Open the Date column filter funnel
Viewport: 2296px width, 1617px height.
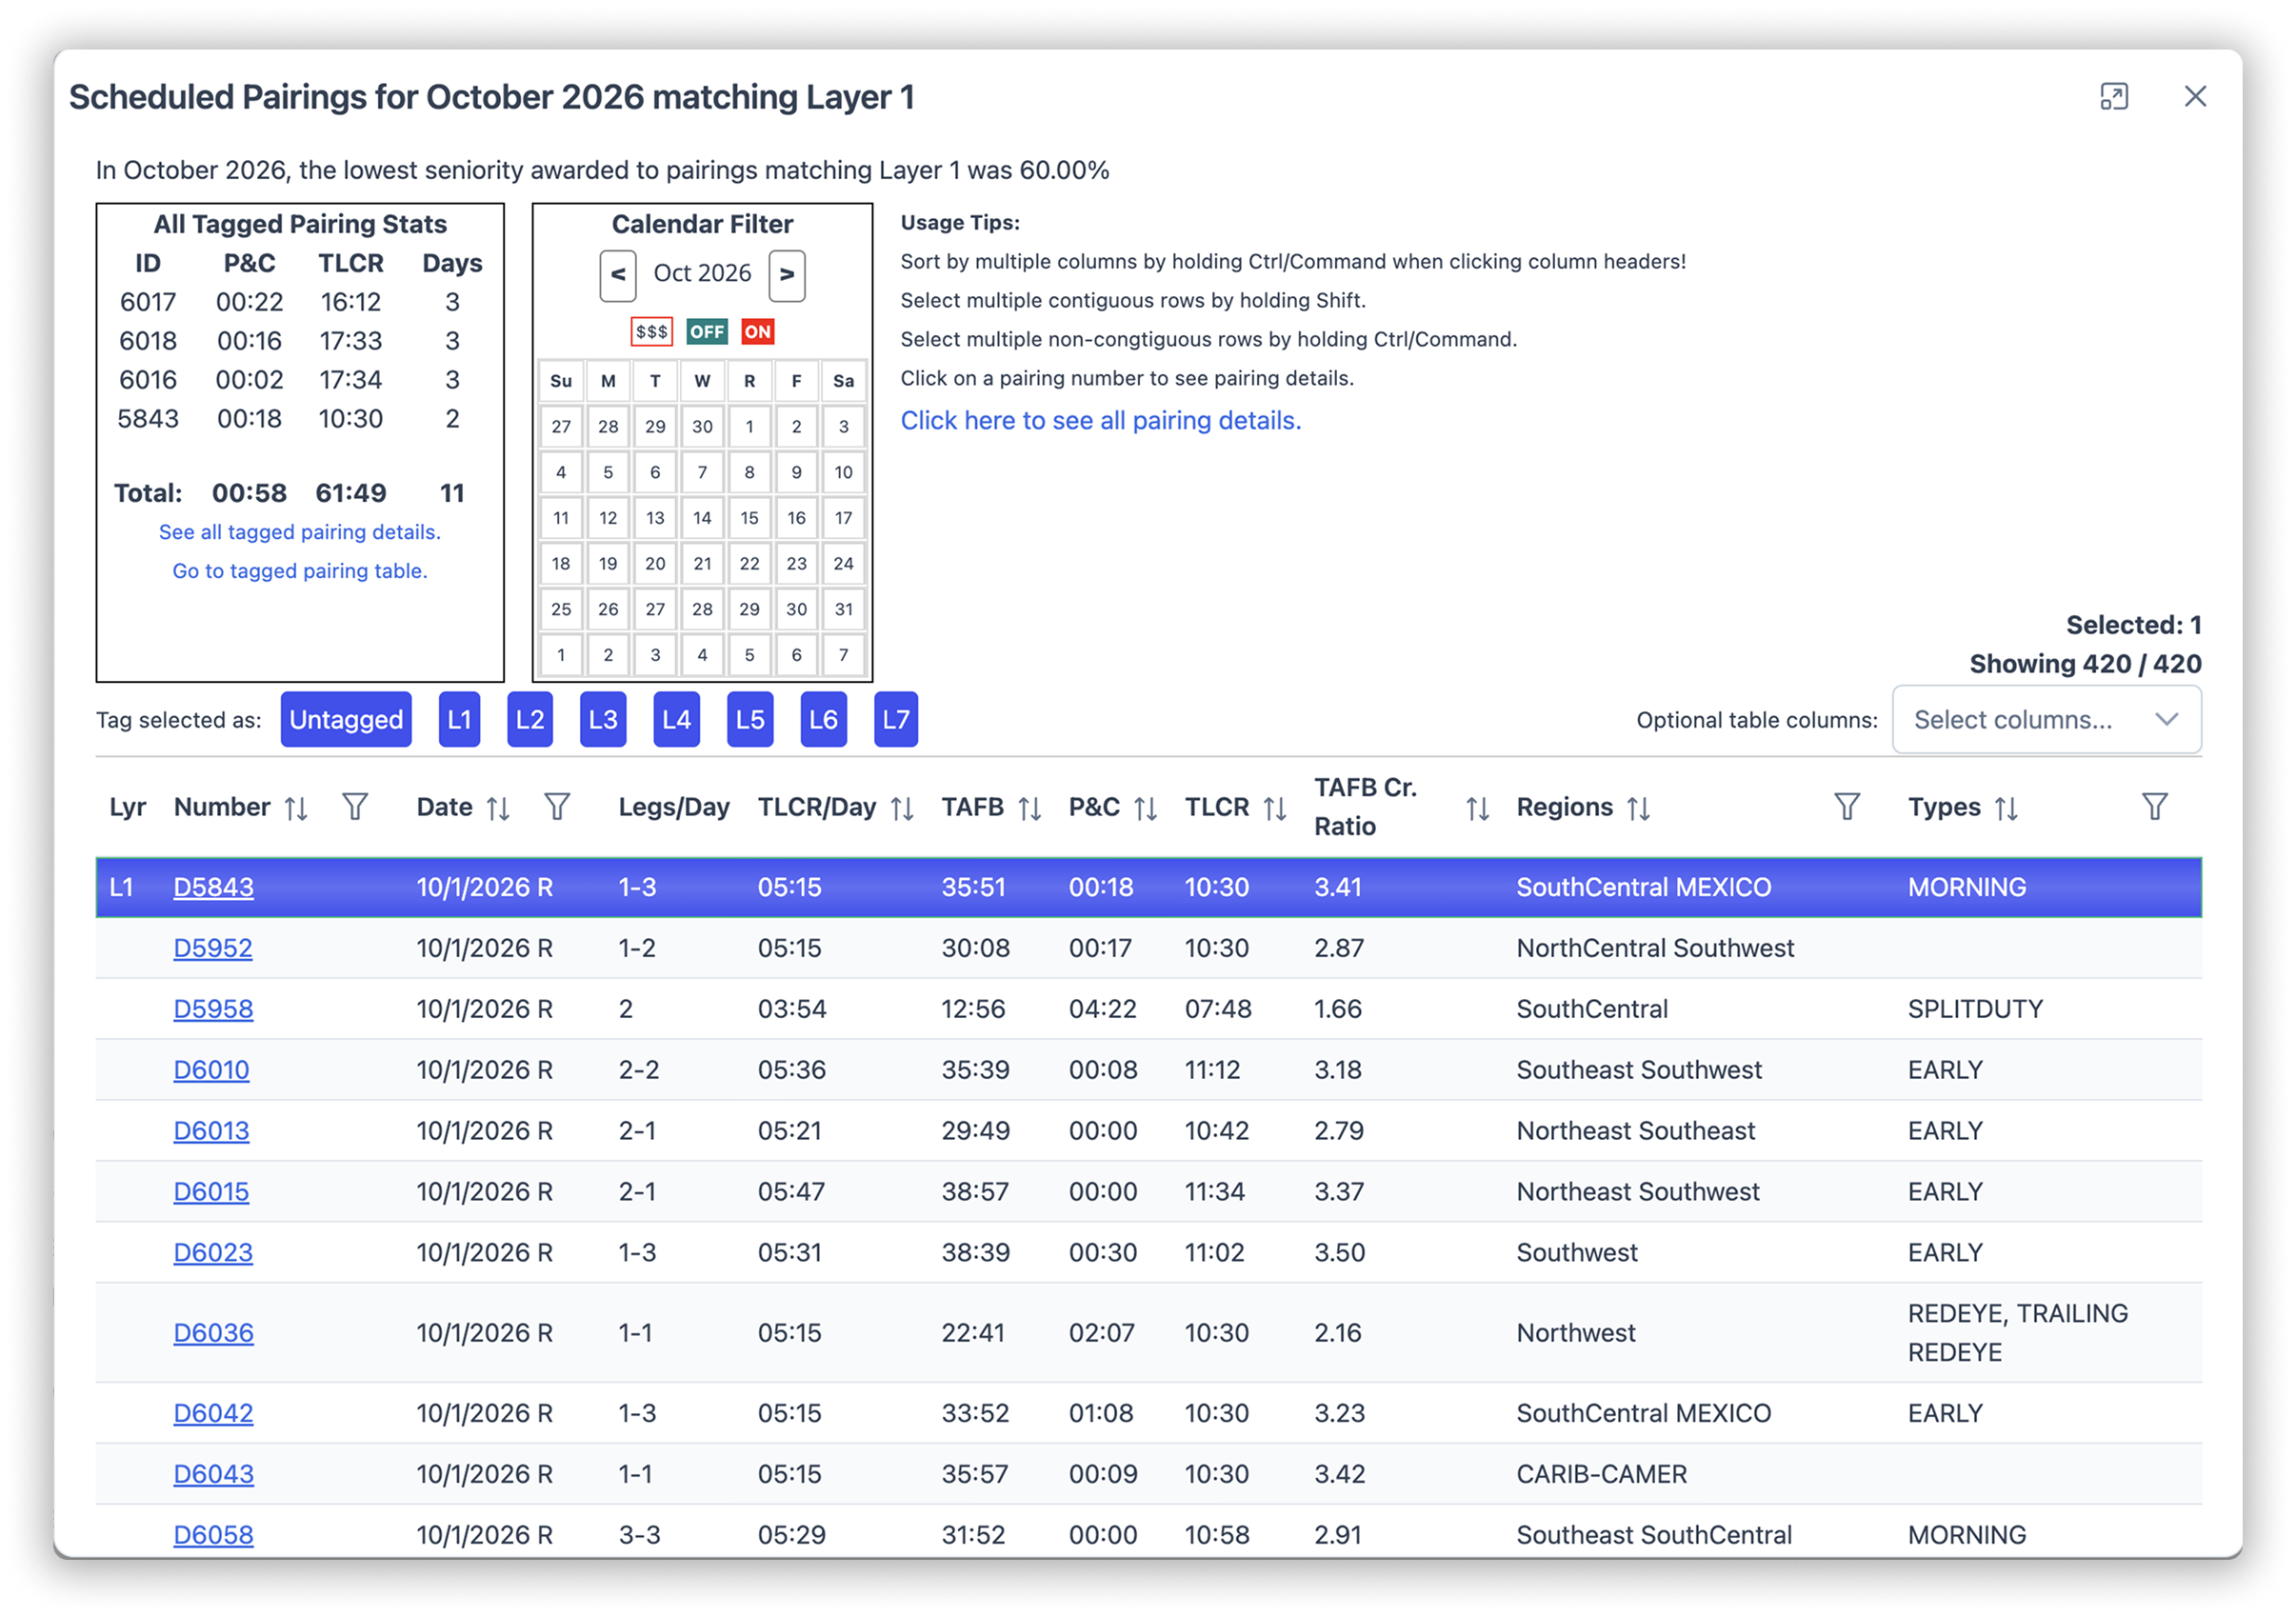click(x=557, y=807)
